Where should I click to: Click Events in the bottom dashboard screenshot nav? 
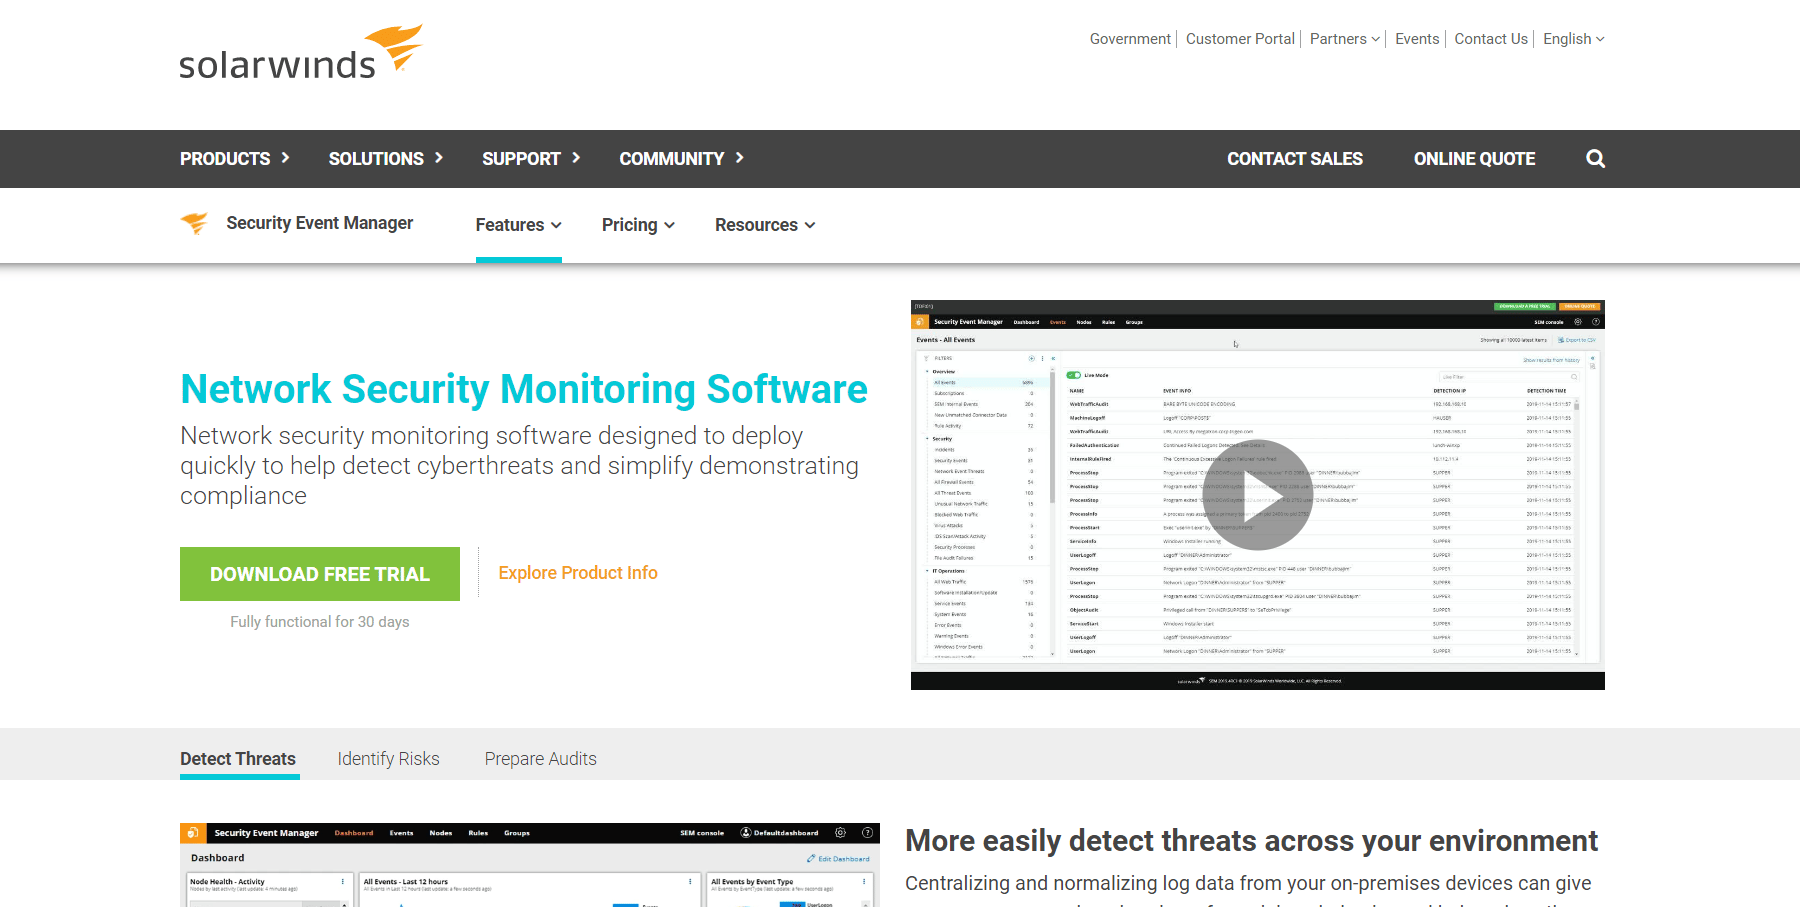point(401,833)
